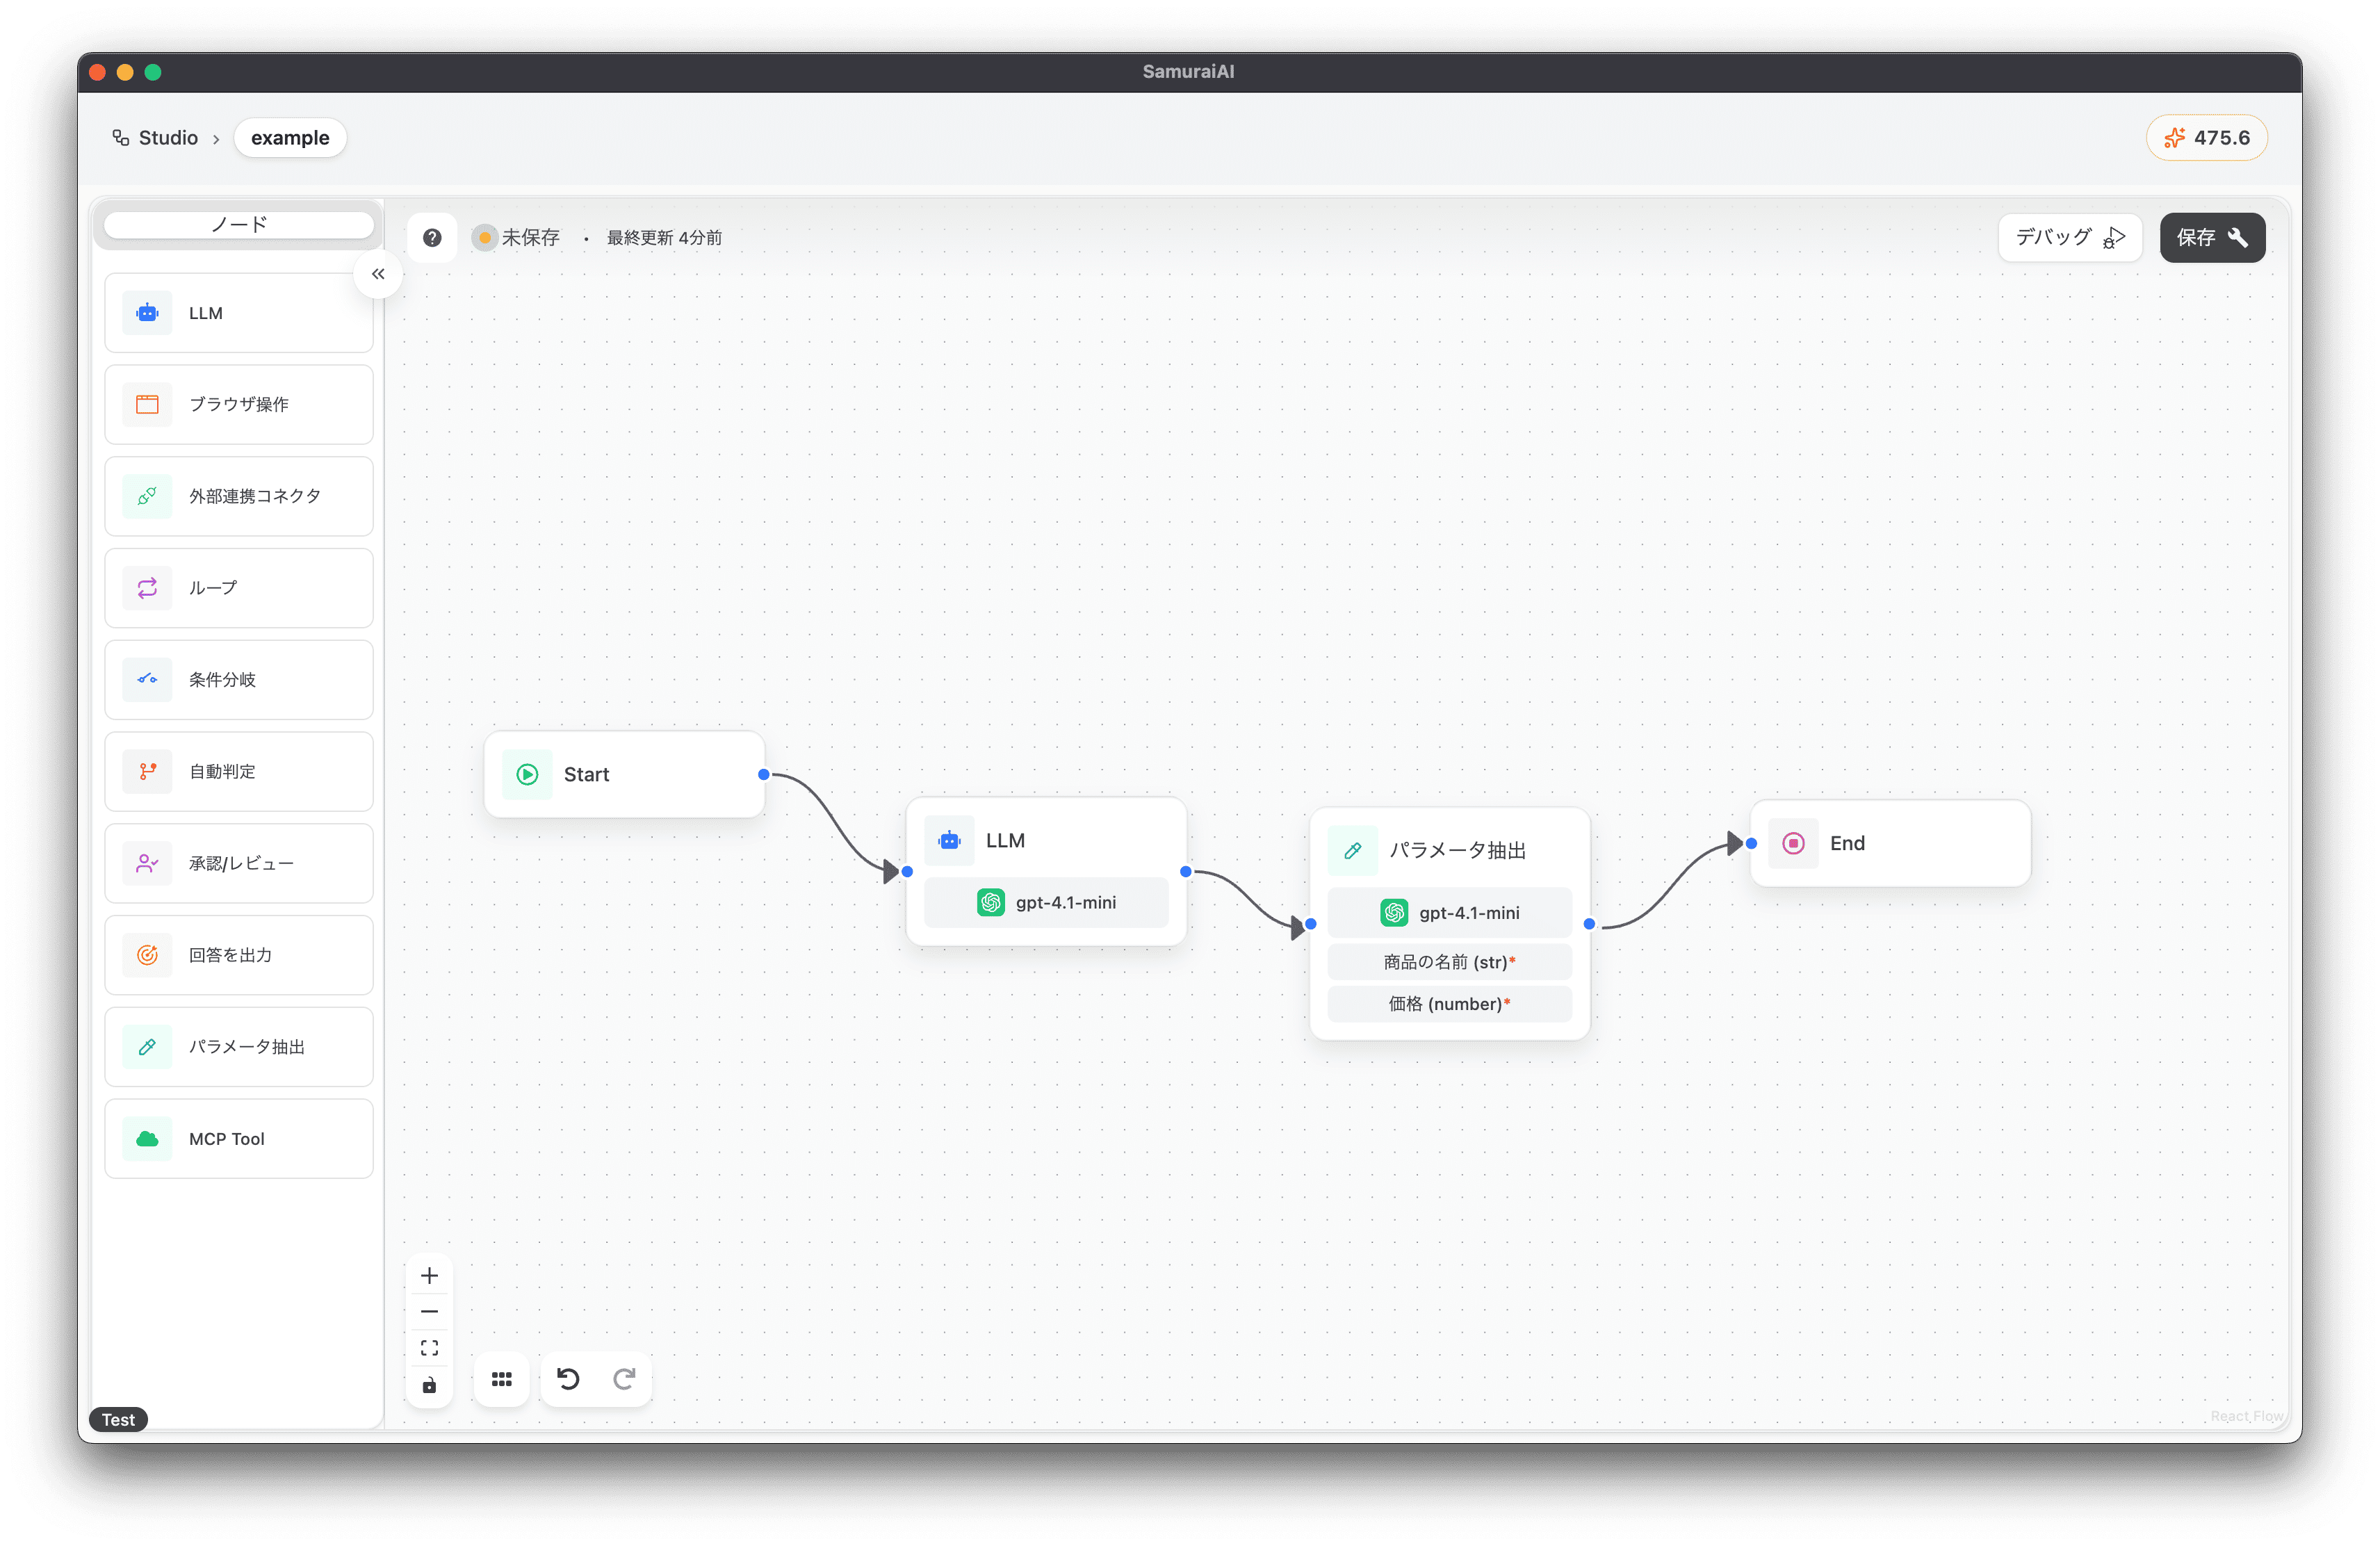Image resolution: width=2380 pixels, height=1546 pixels.
Task: Click the 保存 save button
Action: point(2212,238)
